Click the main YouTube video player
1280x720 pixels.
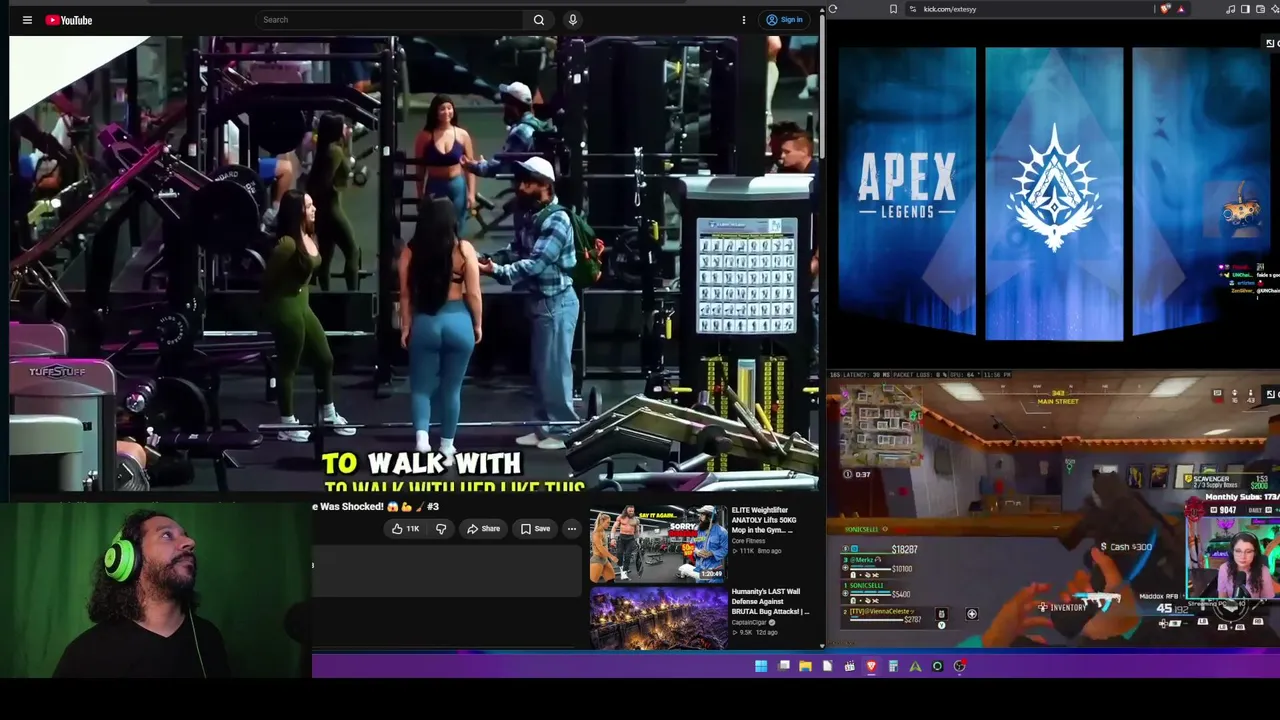click(414, 264)
